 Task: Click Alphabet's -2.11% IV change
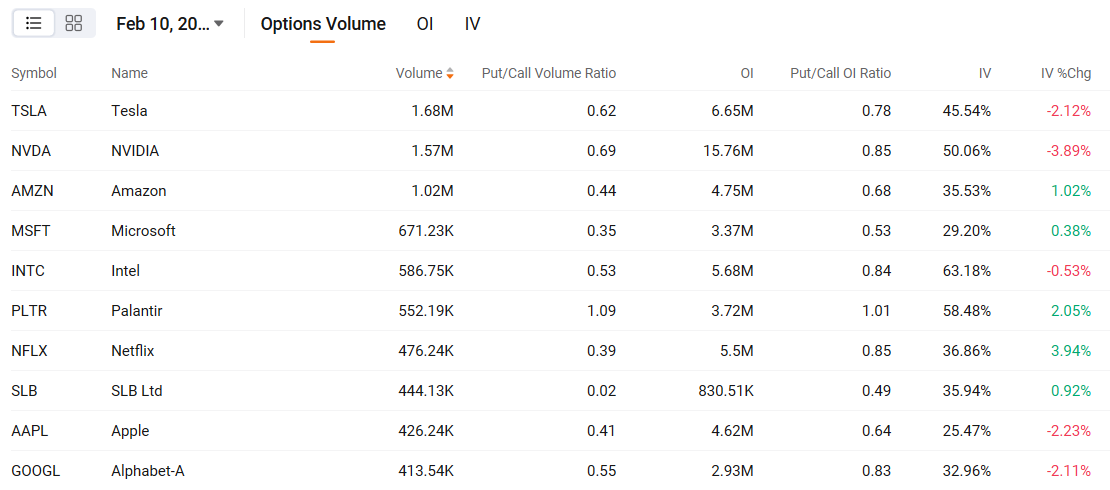pos(1069,471)
